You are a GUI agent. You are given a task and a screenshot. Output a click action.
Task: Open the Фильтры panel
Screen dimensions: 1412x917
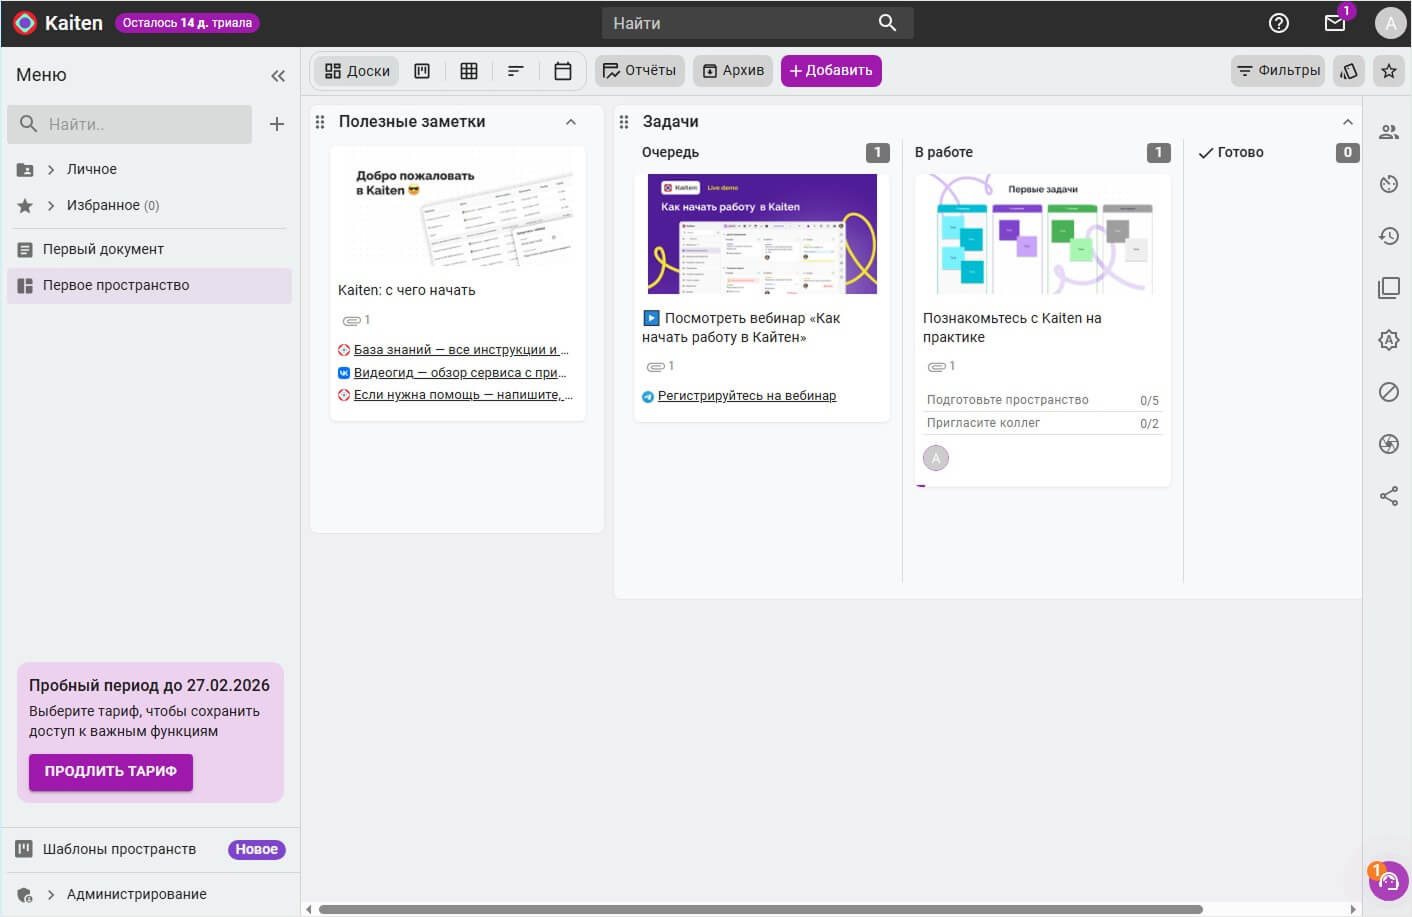coord(1278,71)
